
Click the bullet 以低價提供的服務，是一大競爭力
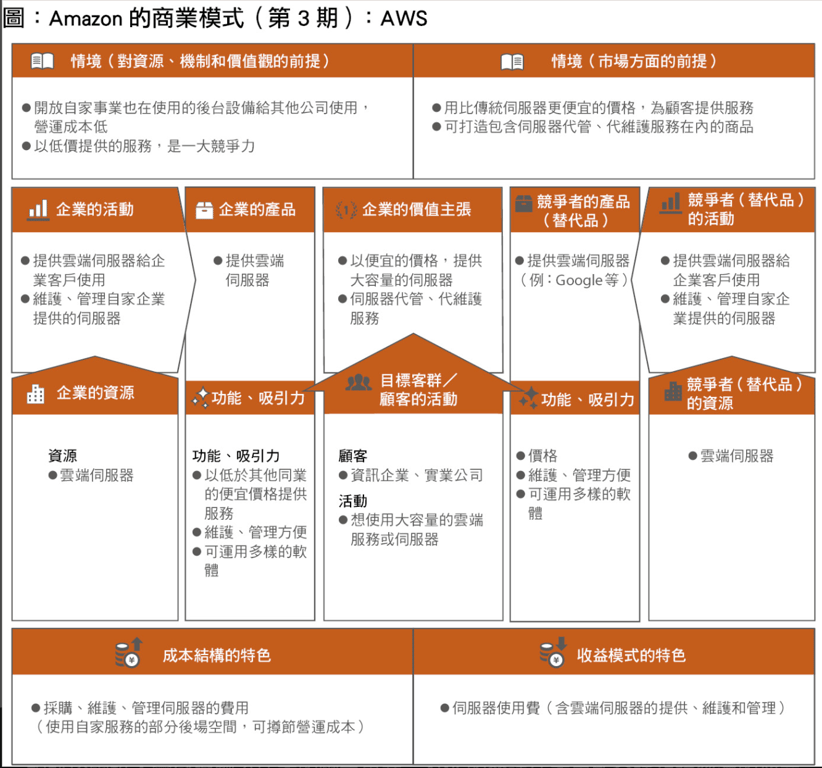138,146
